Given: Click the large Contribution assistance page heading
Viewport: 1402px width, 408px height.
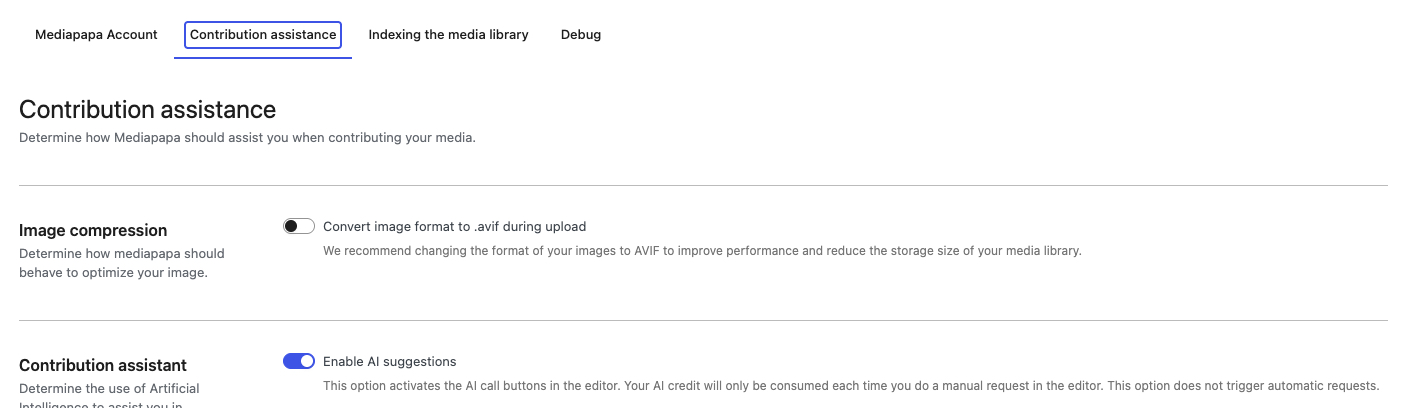Looking at the screenshot, I should [x=147, y=109].
